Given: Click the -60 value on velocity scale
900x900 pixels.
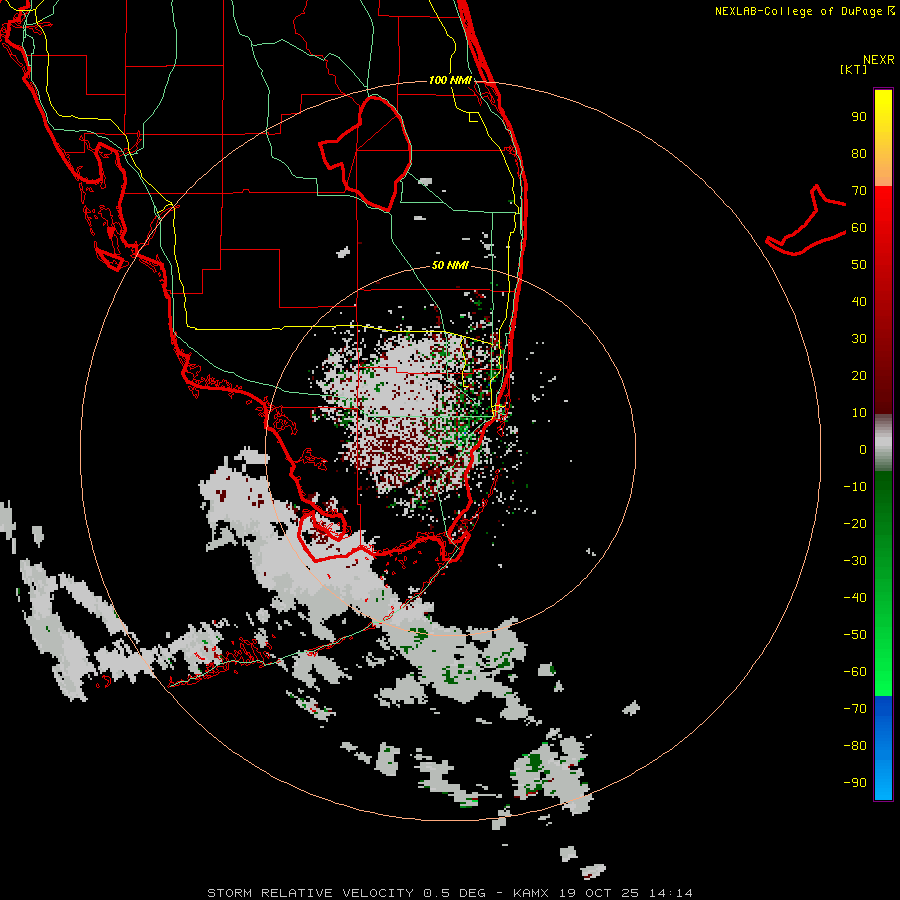Looking at the screenshot, I should click(x=855, y=672).
